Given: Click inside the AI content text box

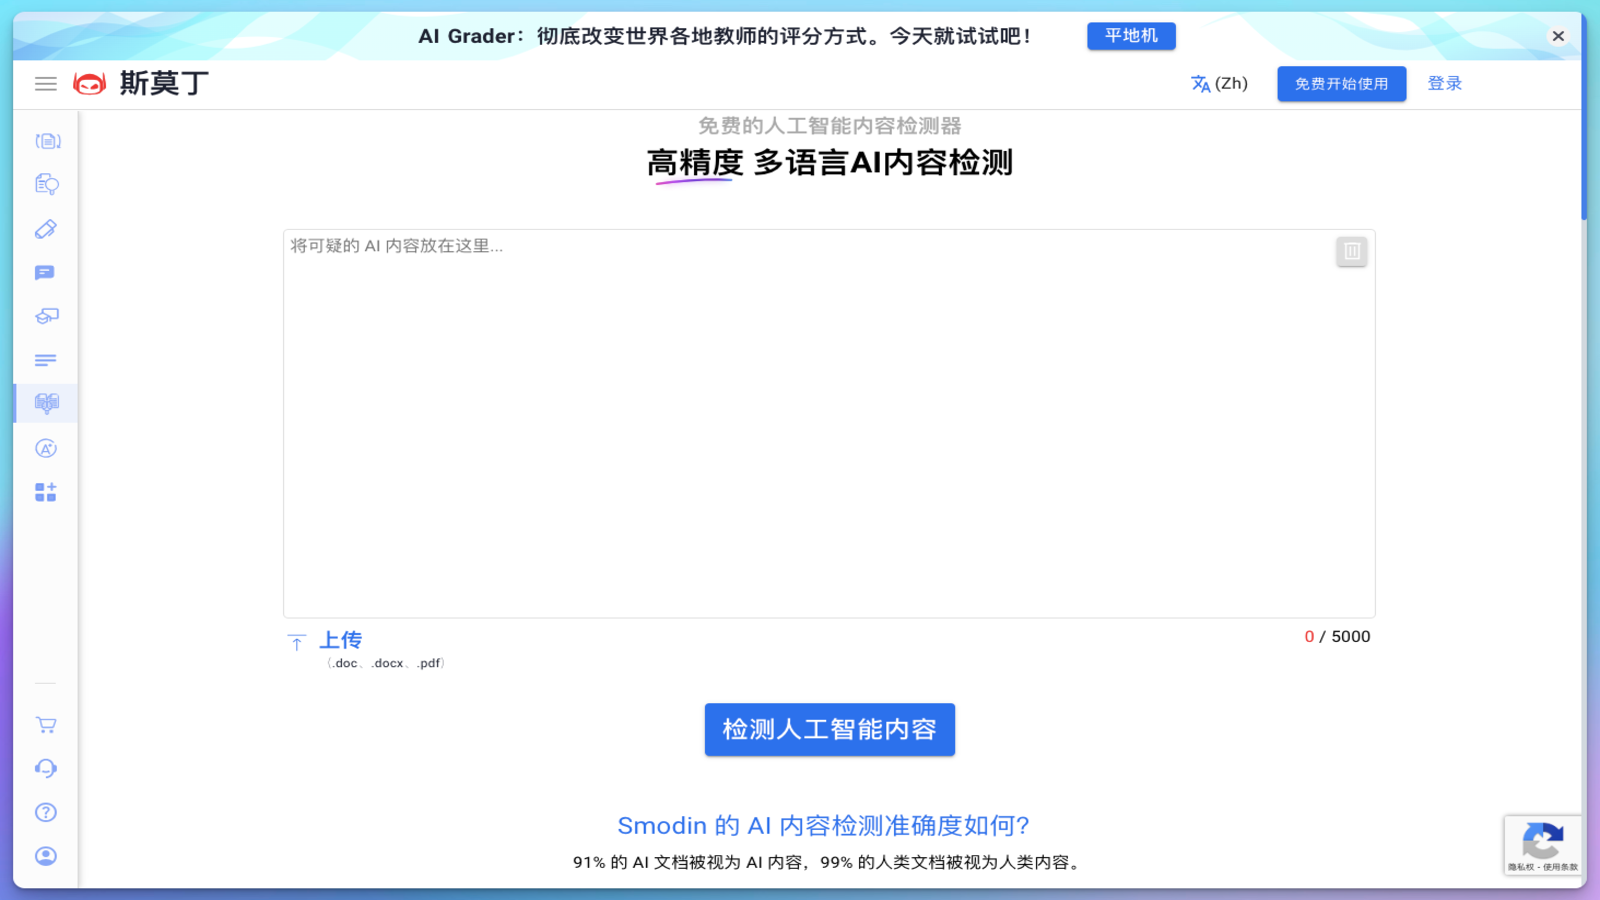Looking at the screenshot, I should (829, 420).
